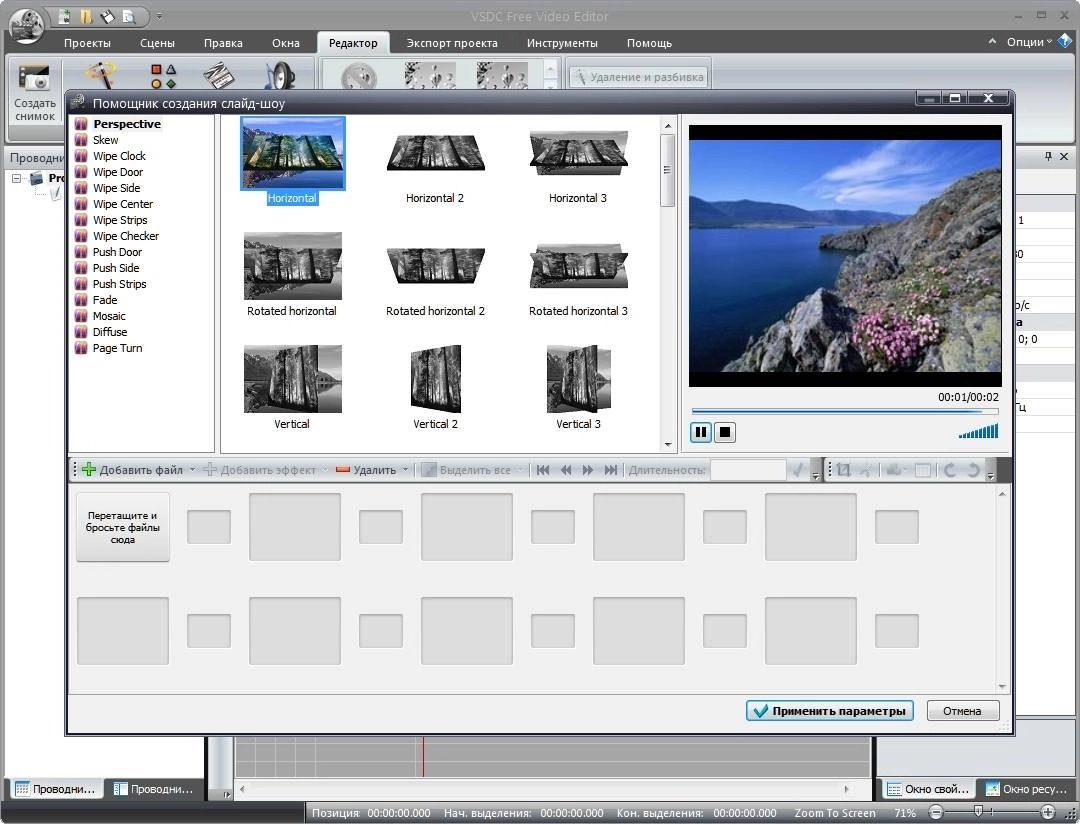Select the Push Strips transition category

119,284
